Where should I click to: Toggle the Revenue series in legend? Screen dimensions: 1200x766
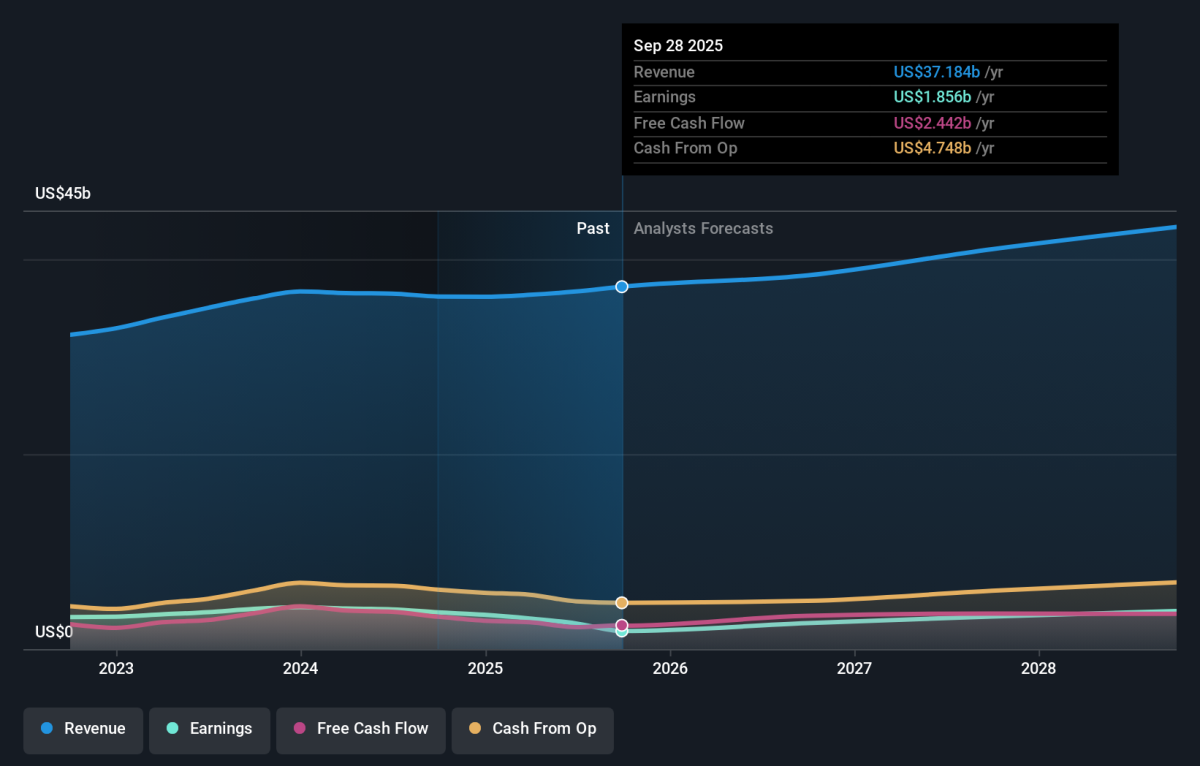pos(84,729)
